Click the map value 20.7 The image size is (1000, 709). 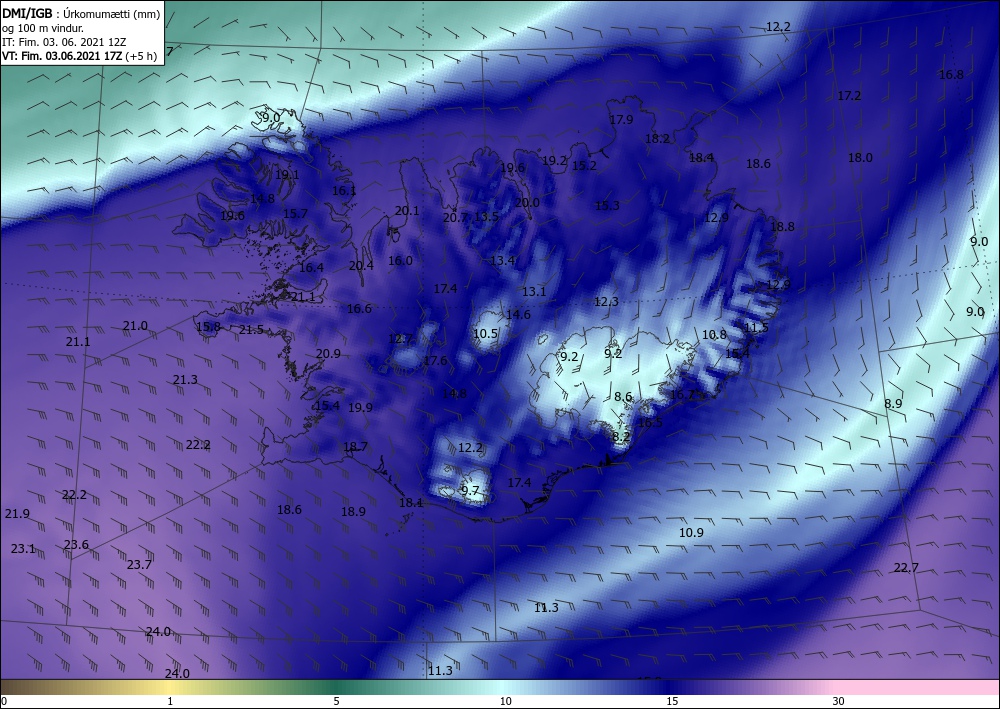click(455, 217)
